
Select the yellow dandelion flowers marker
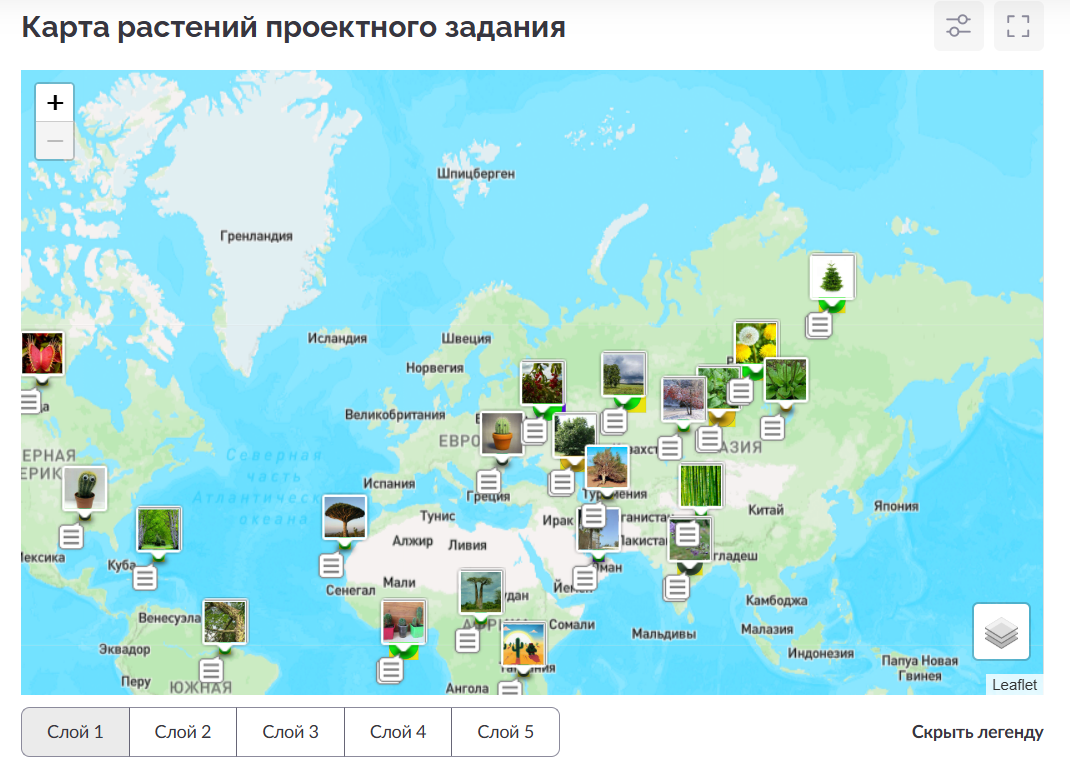click(755, 343)
